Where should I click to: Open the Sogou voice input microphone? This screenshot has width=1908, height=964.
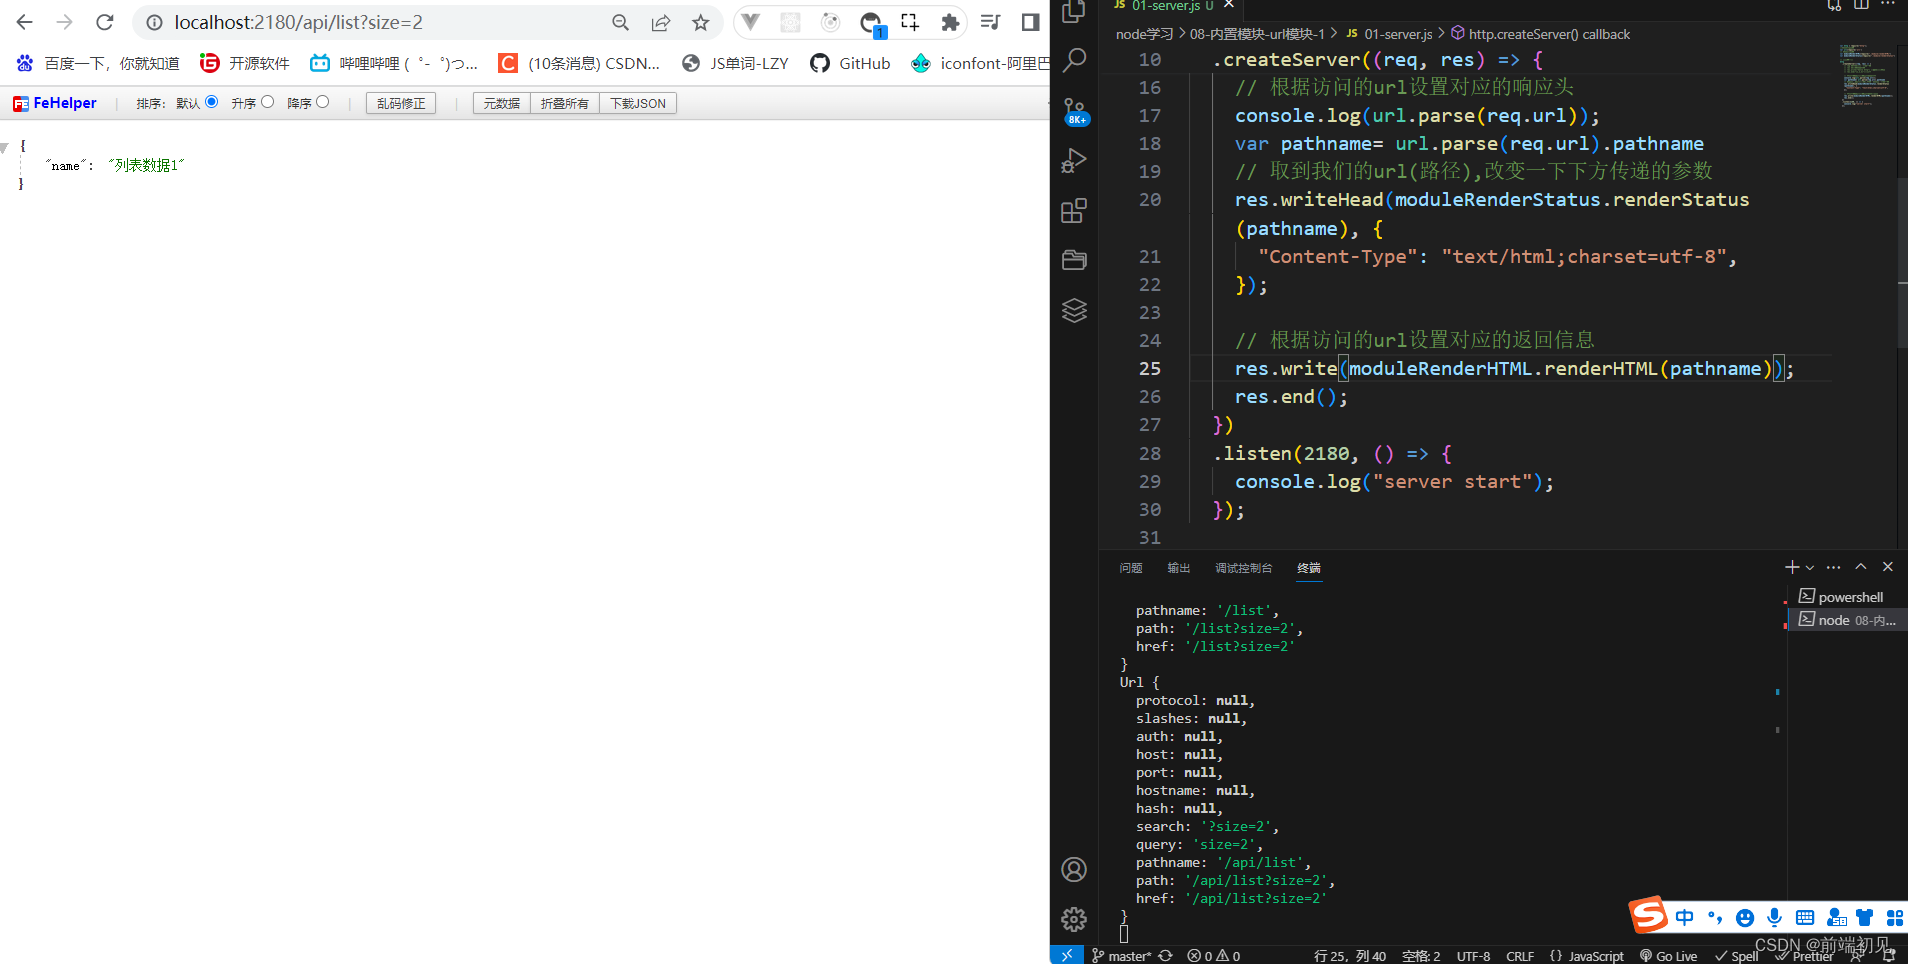point(1774,917)
